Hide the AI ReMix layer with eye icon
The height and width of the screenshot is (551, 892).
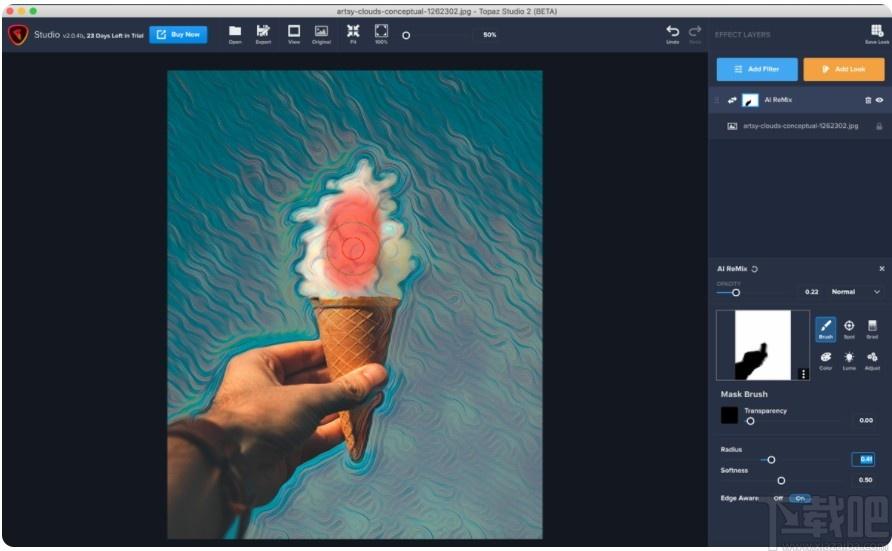(x=879, y=100)
